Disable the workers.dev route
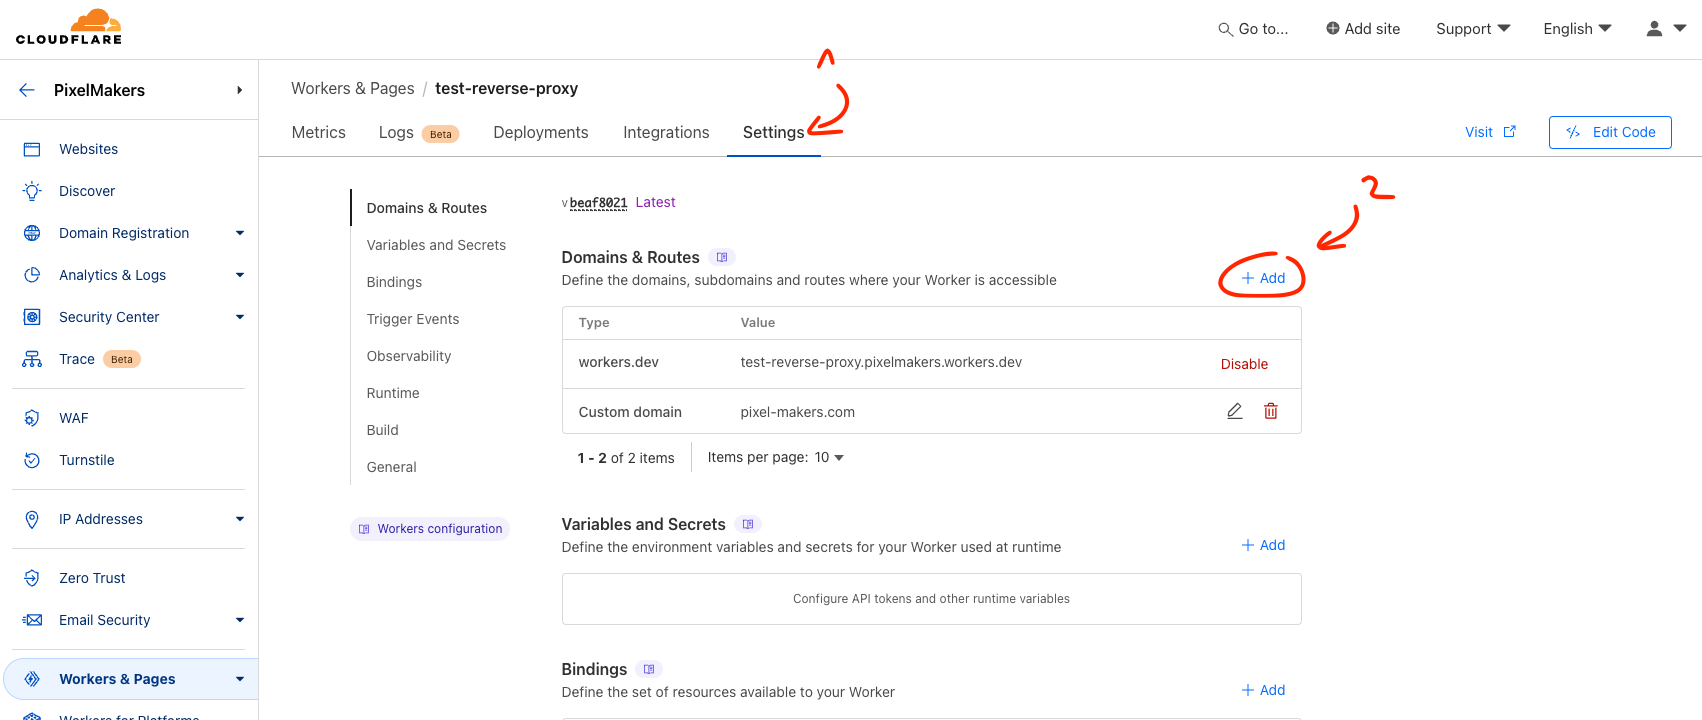Viewport: 1702px width, 720px height. [x=1244, y=364]
